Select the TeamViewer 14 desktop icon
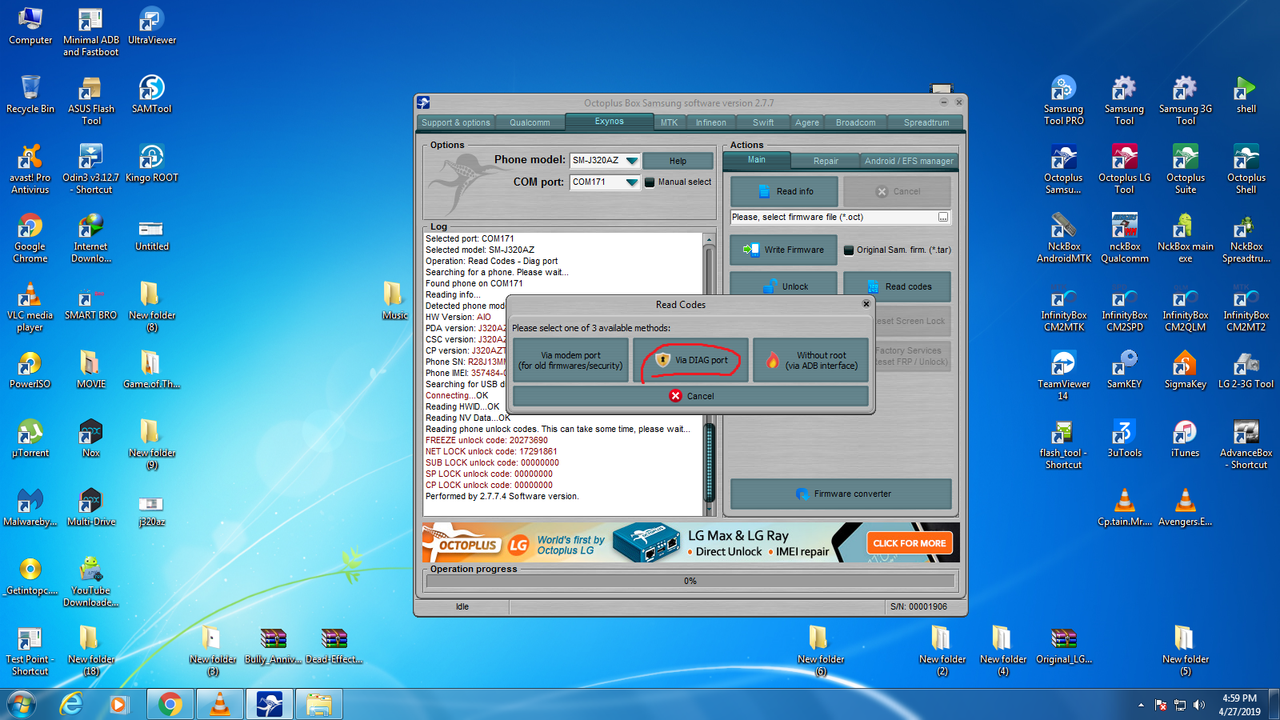This screenshot has height=720, width=1280. click(1063, 375)
